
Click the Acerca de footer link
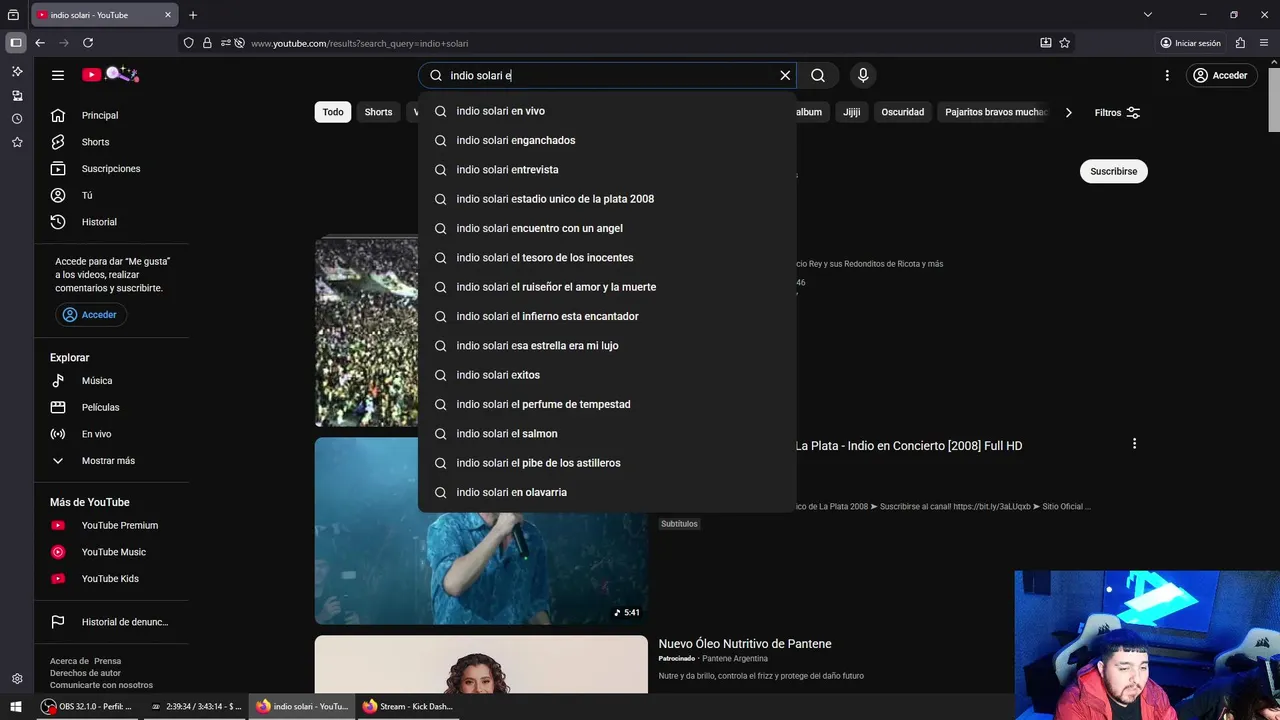pyautogui.click(x=69, y=661)
